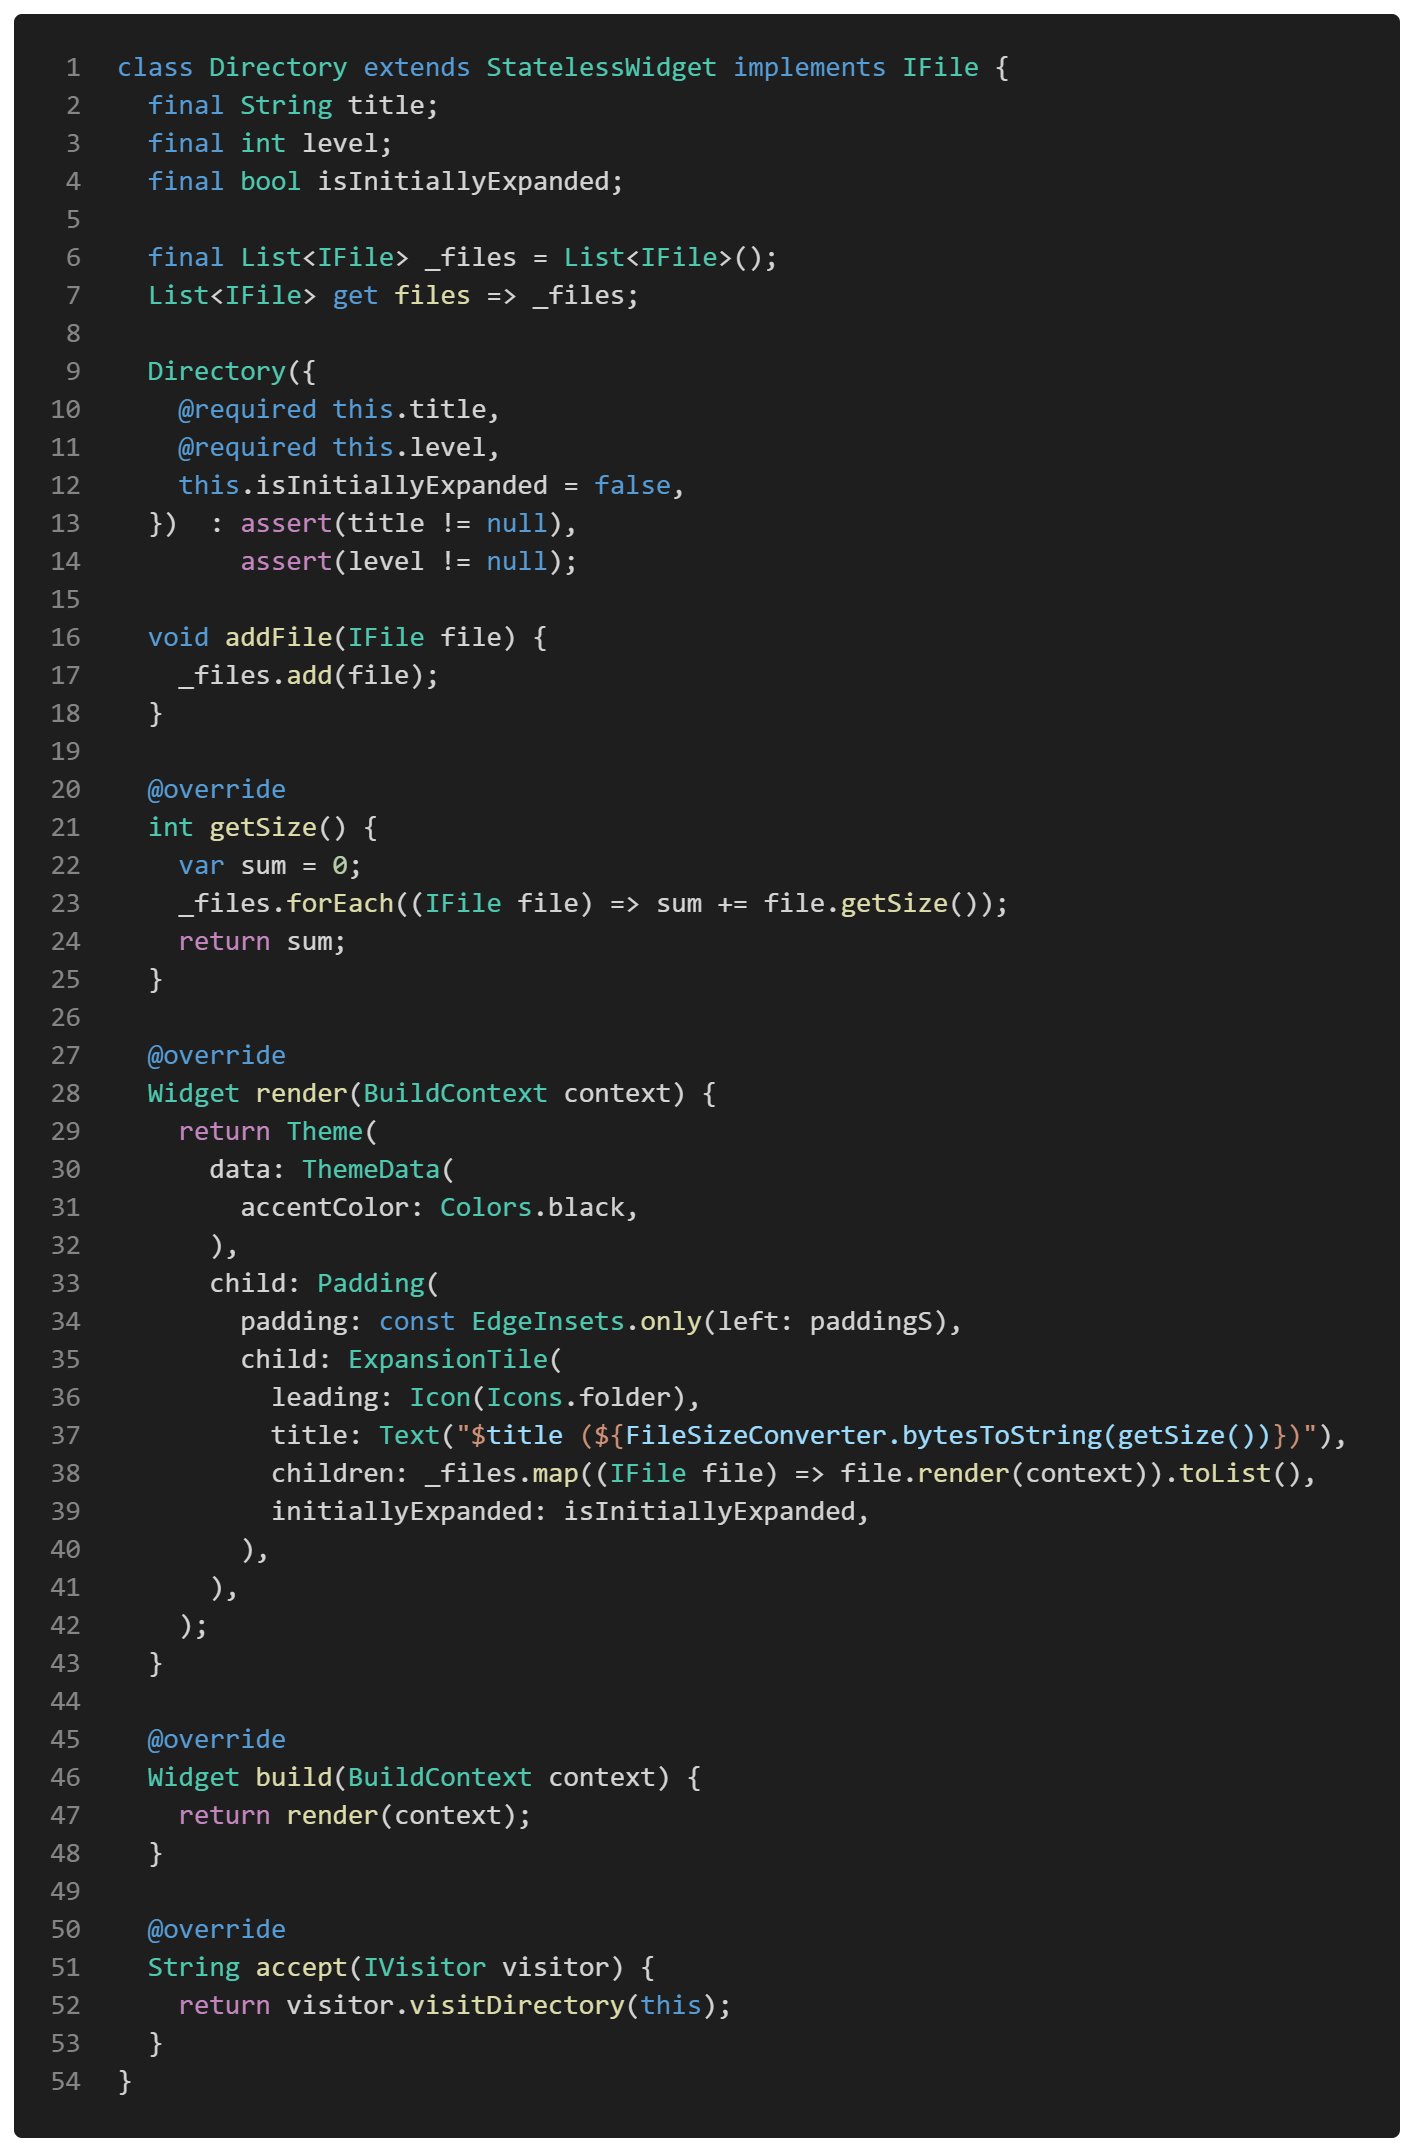
Task: Click 'paddingS' in the EdgeInsets.only call
Action: [x=870, y=1322]
